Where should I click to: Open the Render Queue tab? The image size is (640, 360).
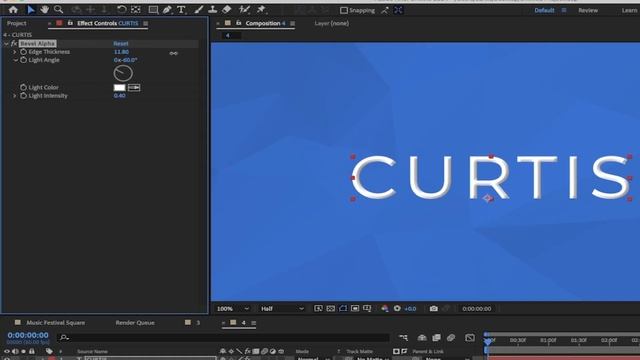tap(135, 322)
